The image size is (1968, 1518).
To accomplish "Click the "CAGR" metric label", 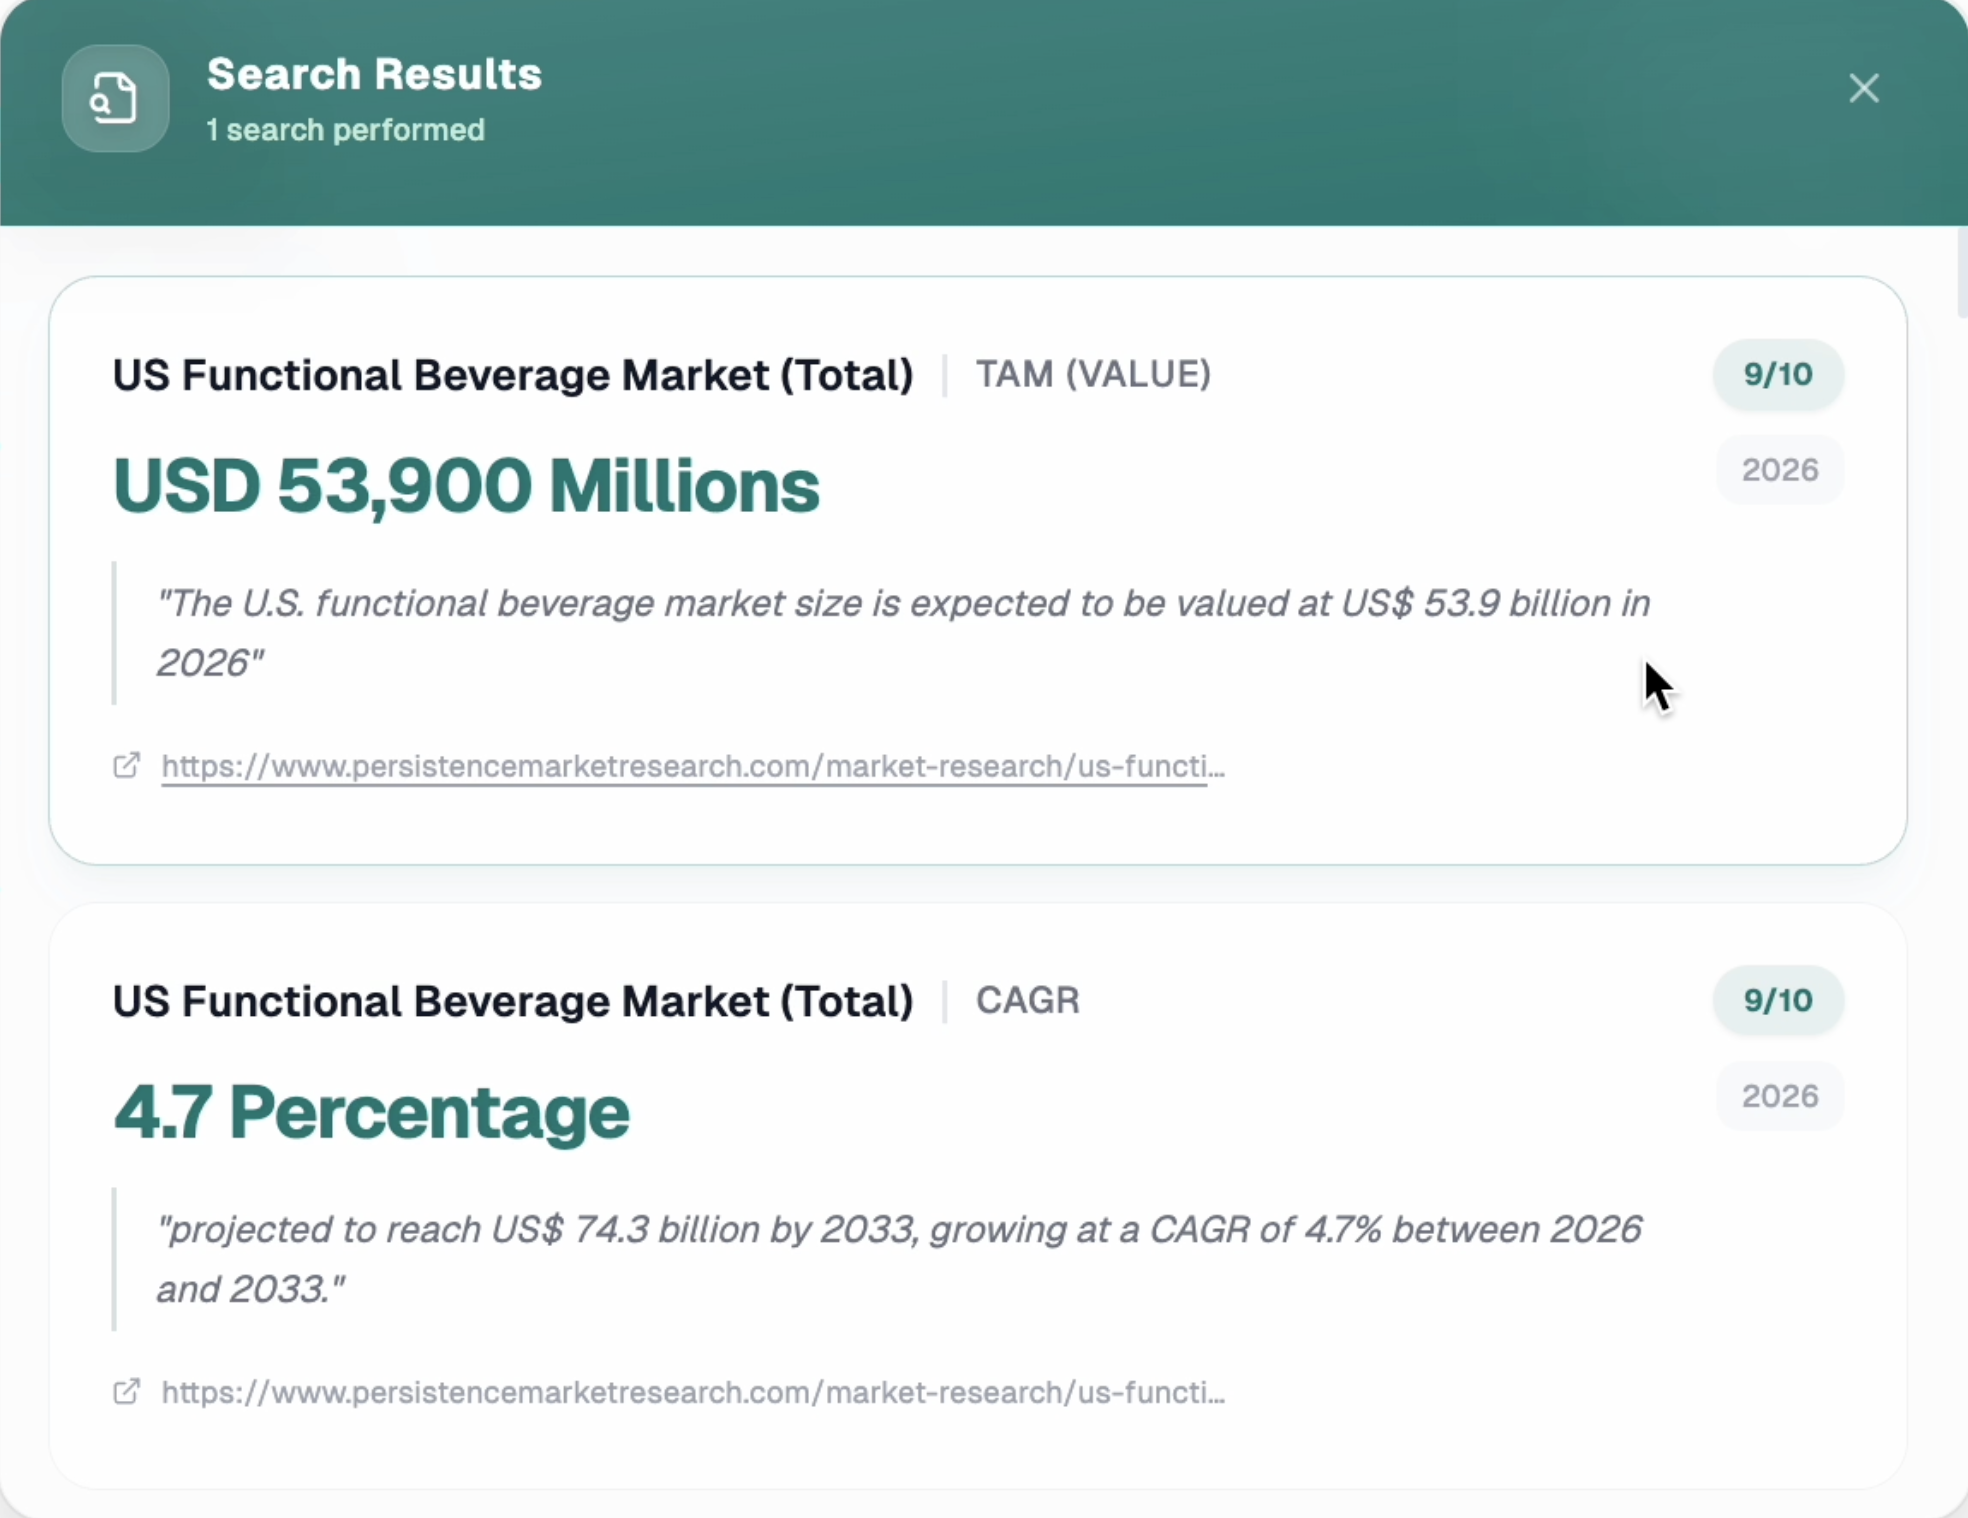I will click(x=1028, y=1000).
